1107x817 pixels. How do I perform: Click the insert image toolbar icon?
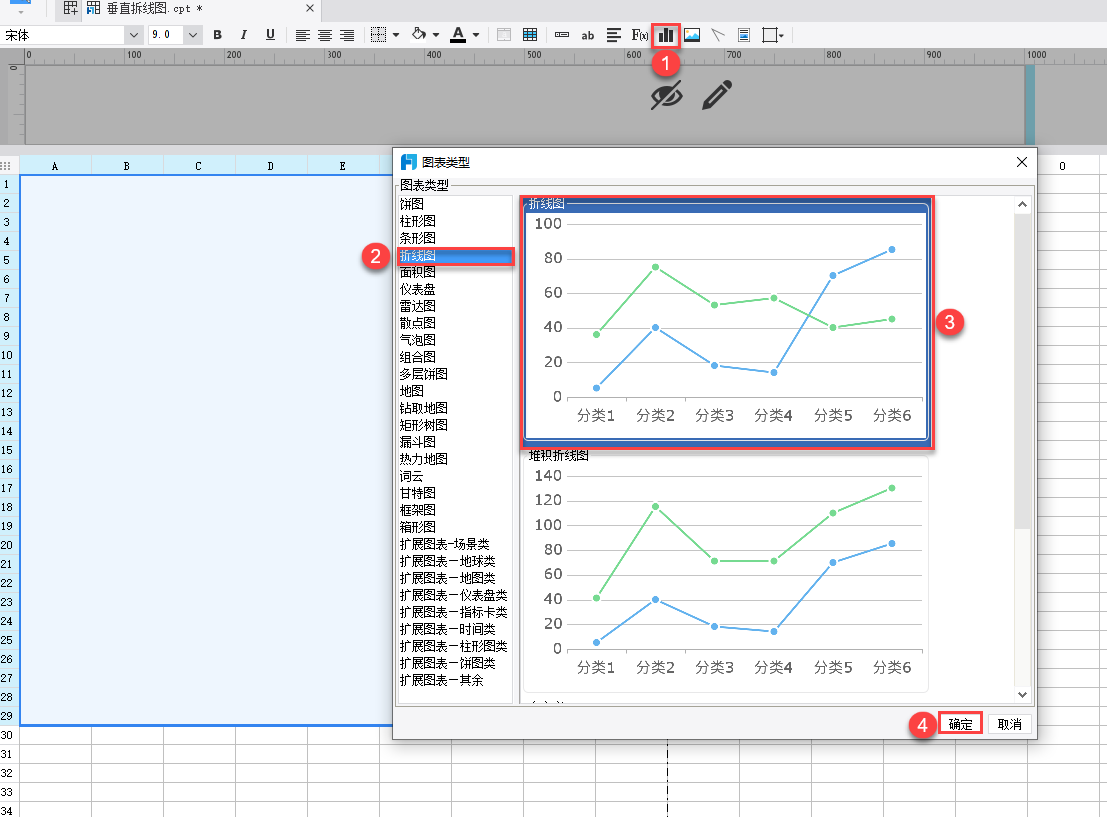pyautogui.click(x=692, y=35)
